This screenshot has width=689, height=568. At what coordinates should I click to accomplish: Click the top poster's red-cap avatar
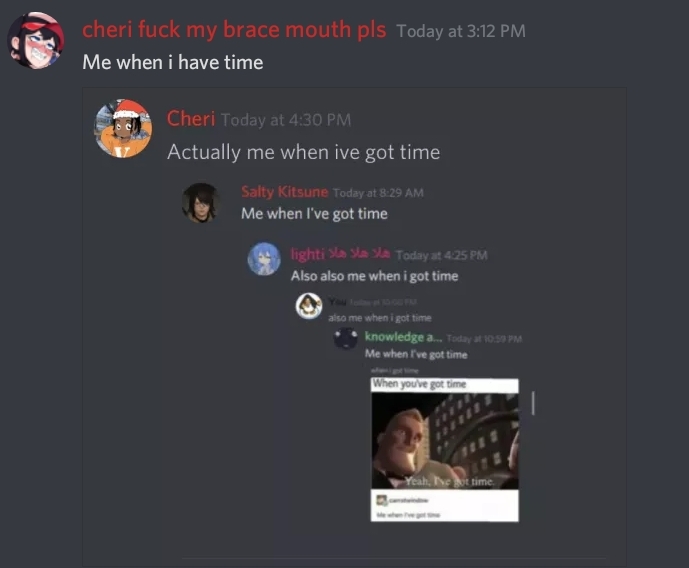coord(36,41)
